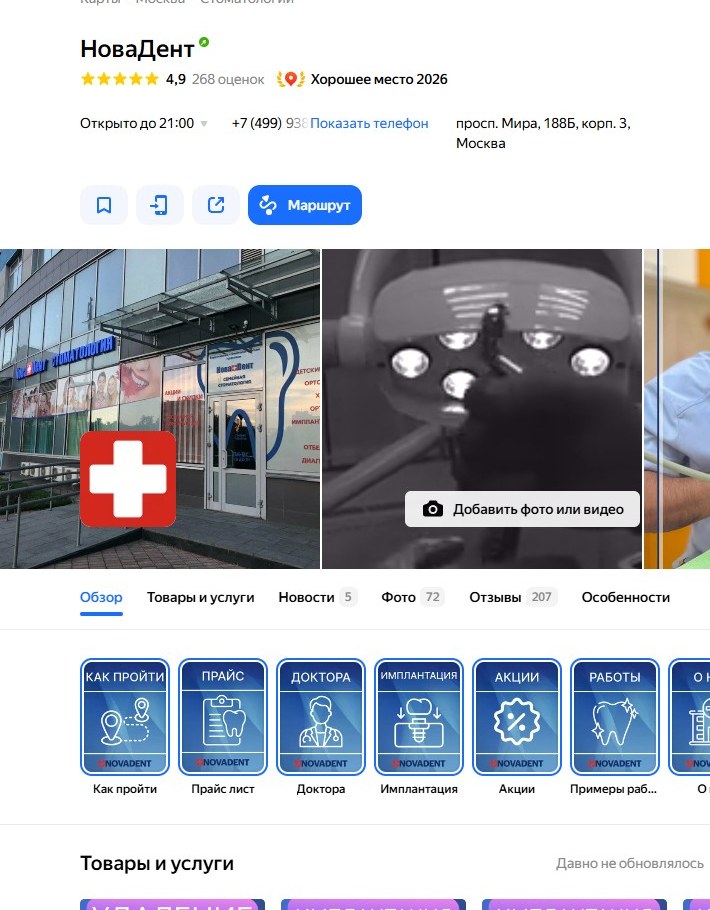
Task: Open the Хорошее место 2026 award badge
Action: click(x=362, y=79)
